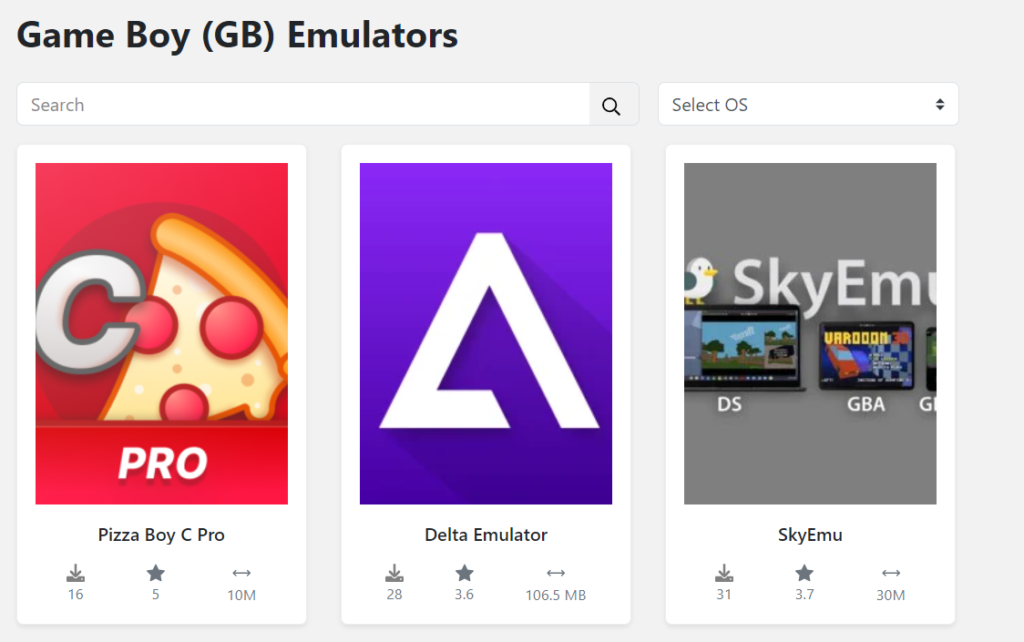Click the 3.6 rating value under Delta Emulator
Viewport: 1024px width, 642px height.
(464, 593)
